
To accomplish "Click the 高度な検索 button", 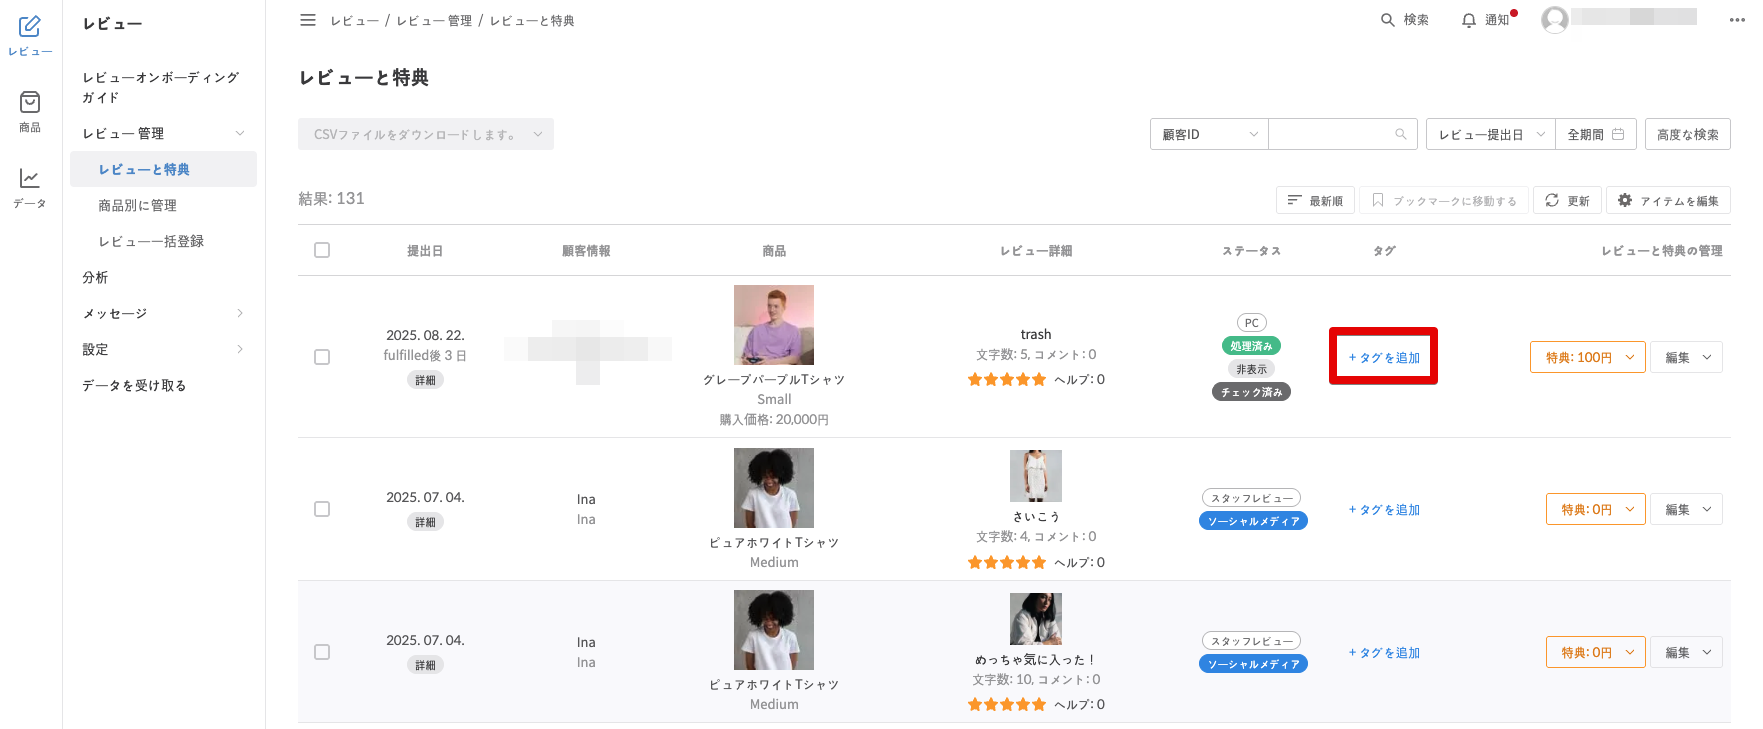I will 1687,134.
